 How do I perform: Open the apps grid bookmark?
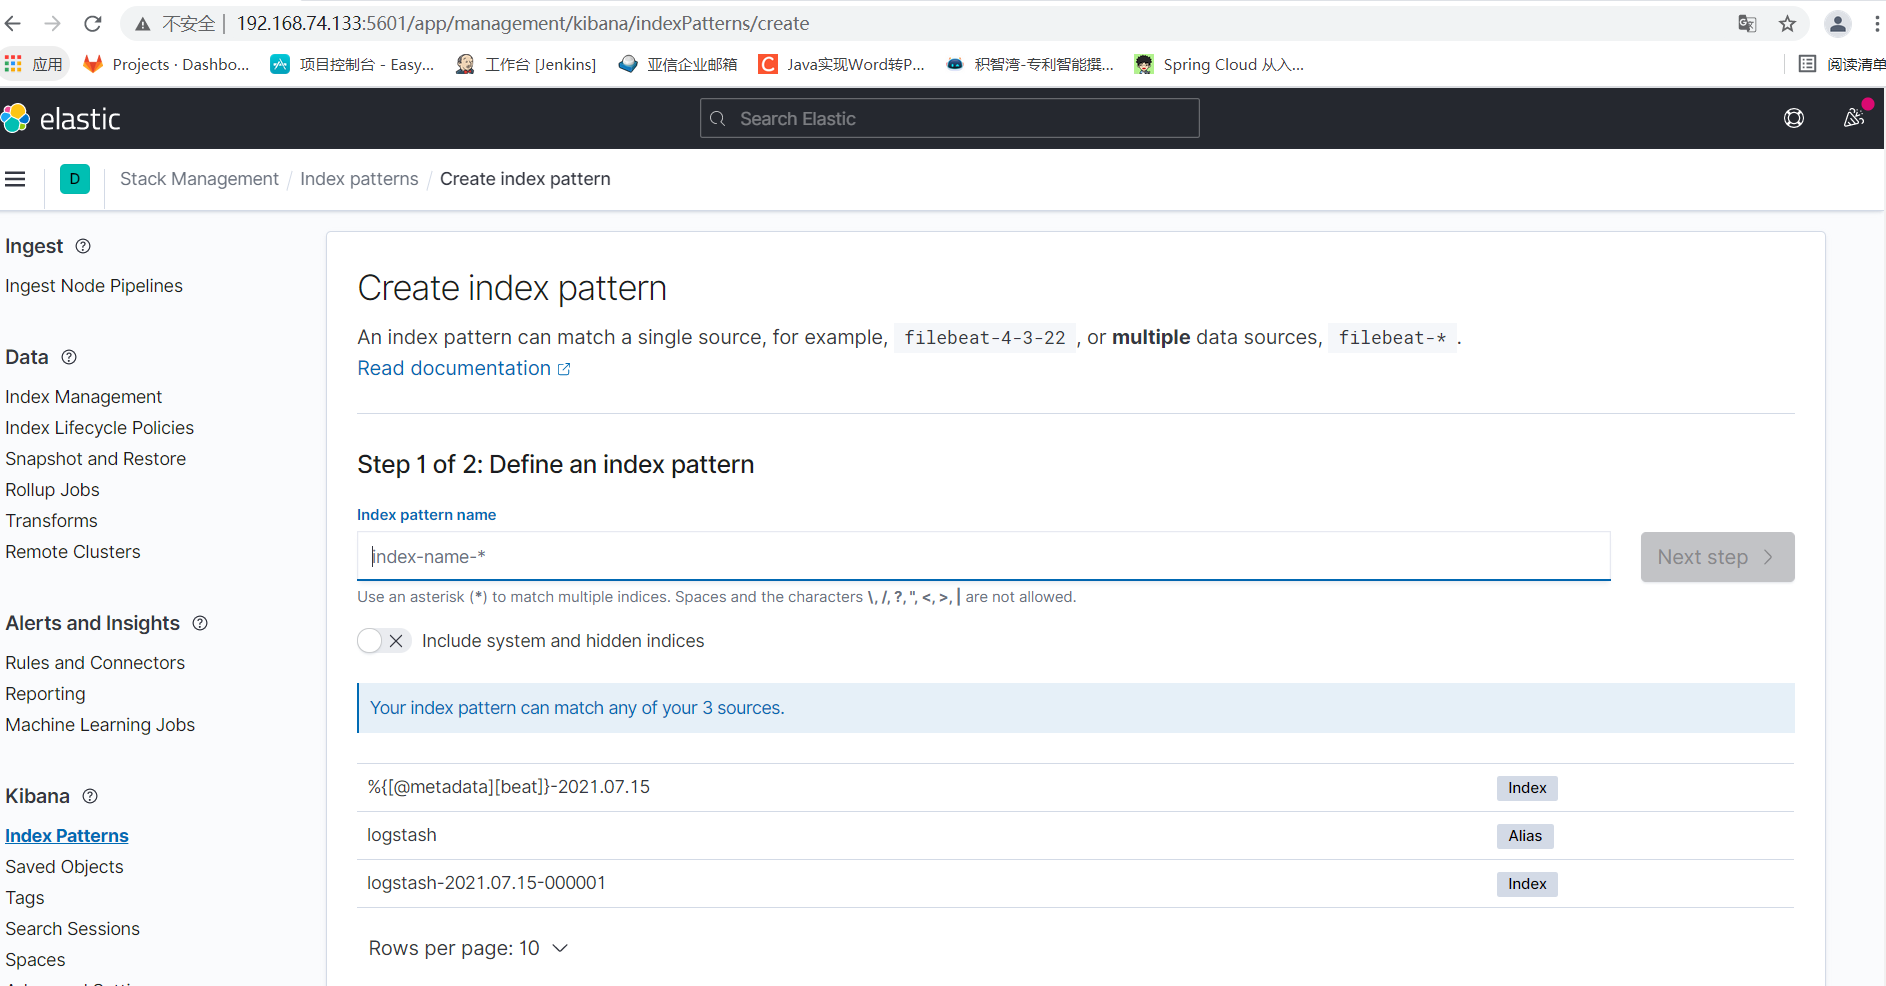[34, 64]
